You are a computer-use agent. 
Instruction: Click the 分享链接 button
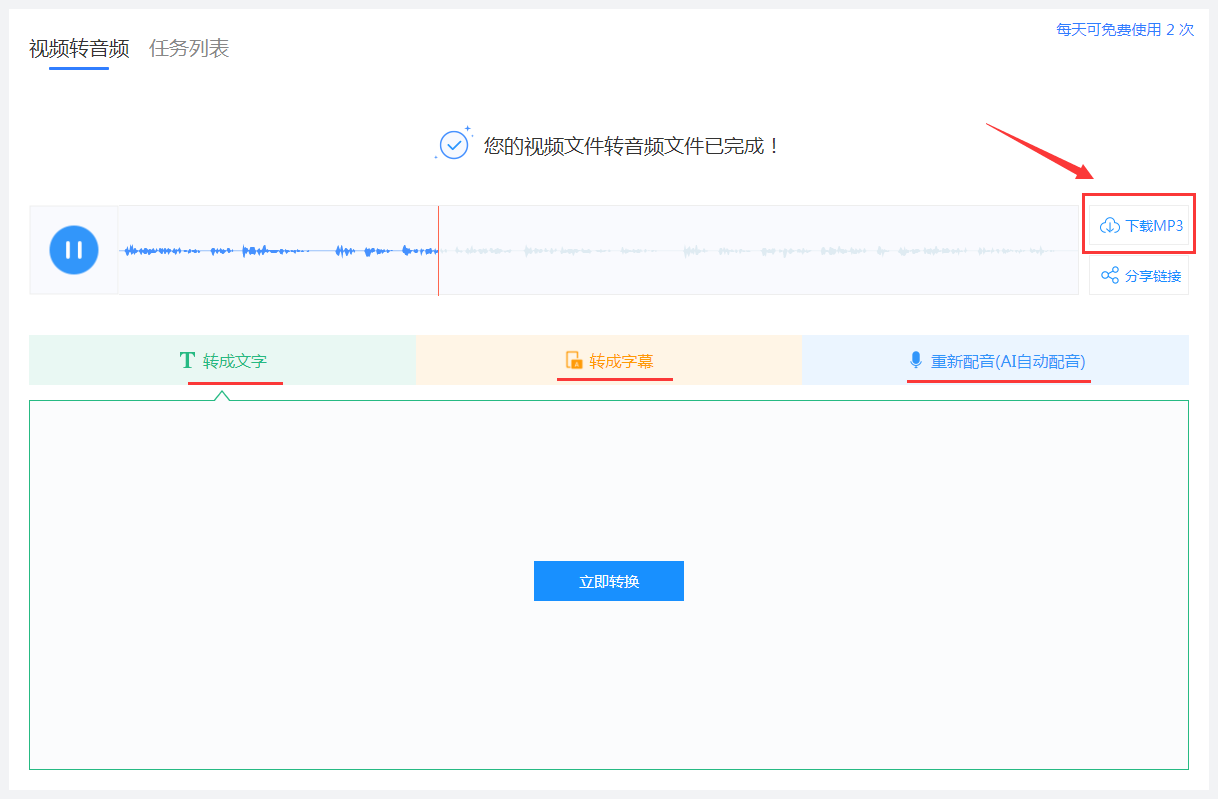(1139, 276)
